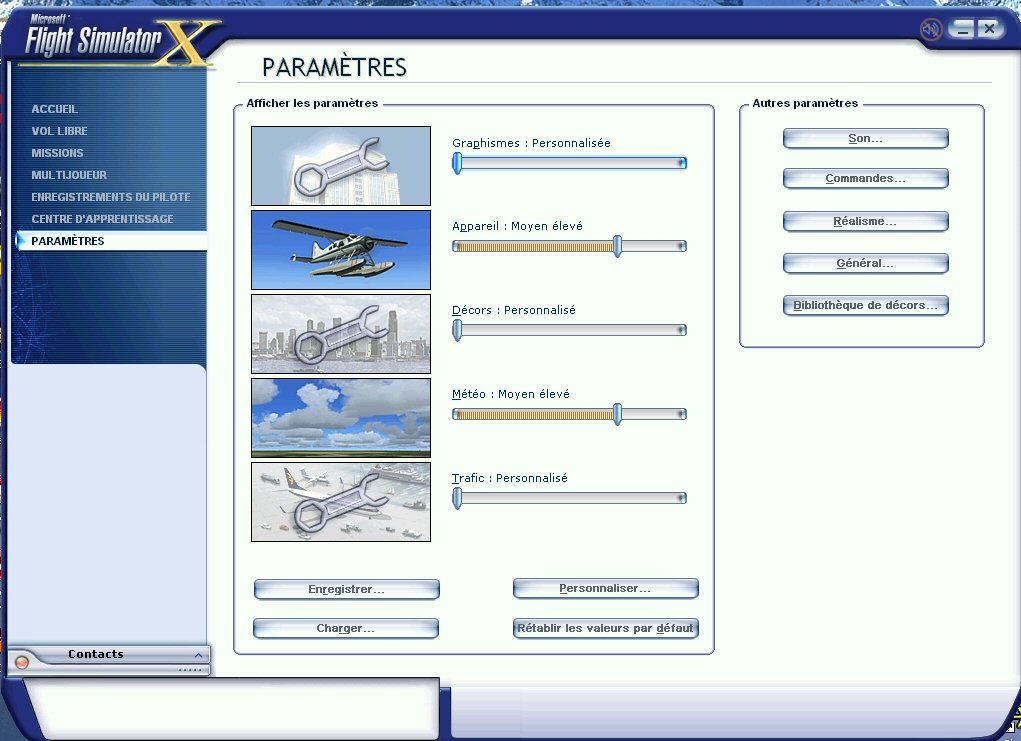
Task: Open the Commandes settings button
Action: [865, 178]
